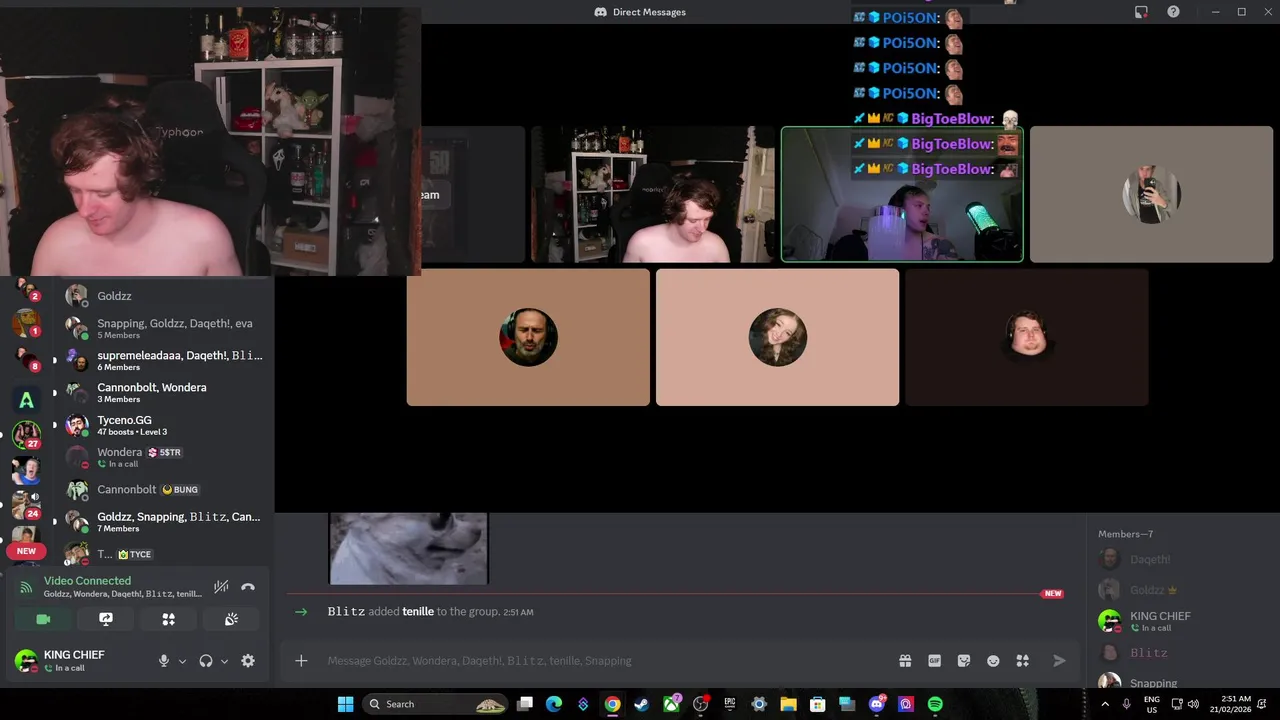Image resolution: width=1280 pixels, height=720 pixels.
Task: Expand the Tyceno.GG entry arrow
Action: (x=55, y=424)
